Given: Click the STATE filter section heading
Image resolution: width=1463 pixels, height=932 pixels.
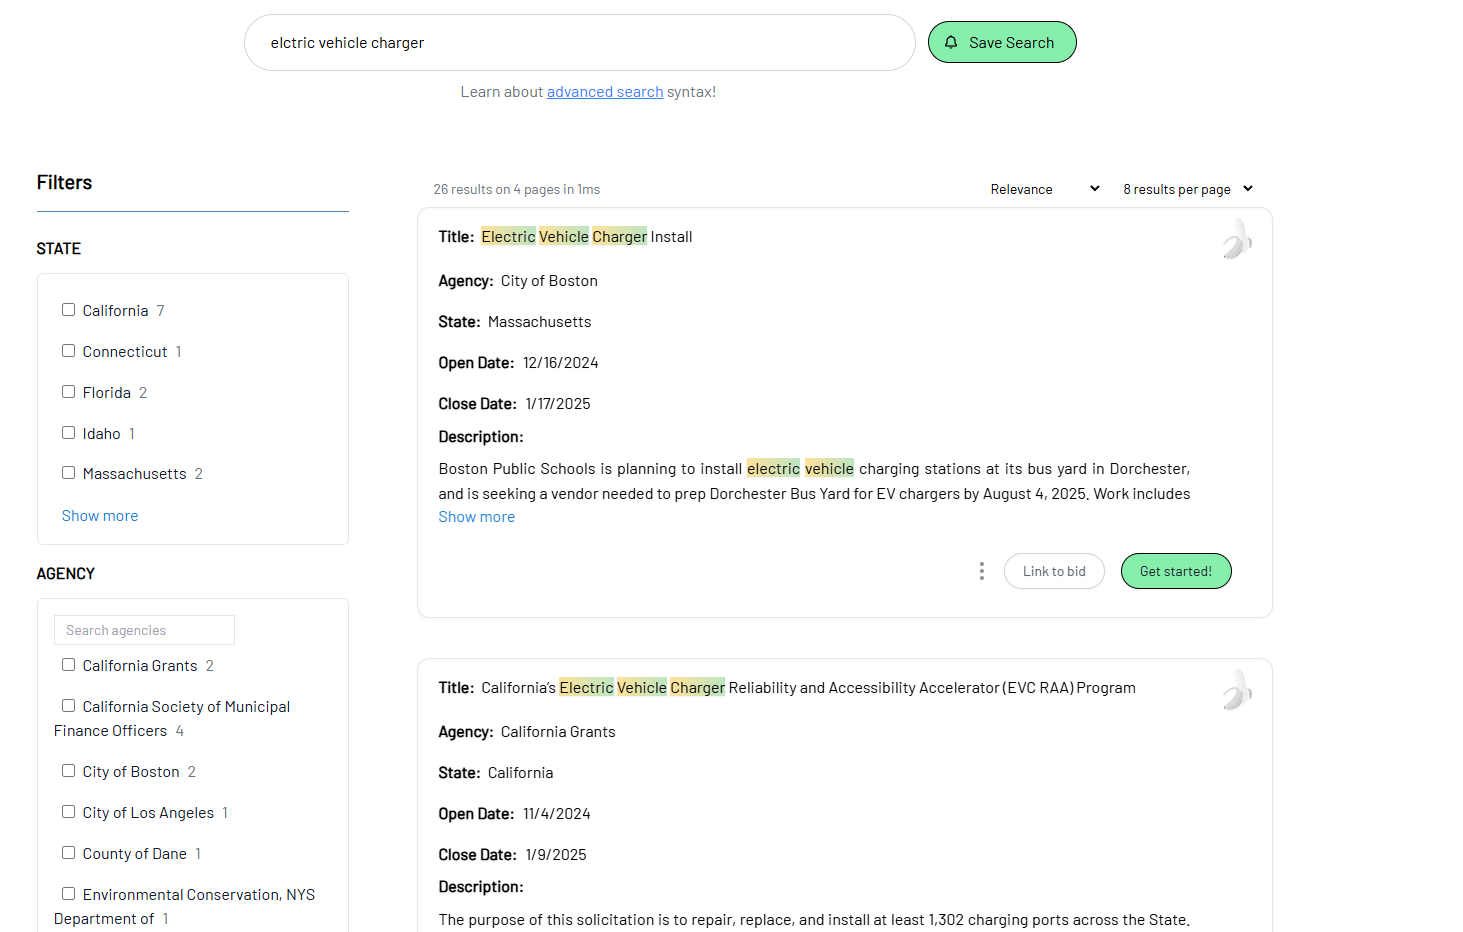Looking at the screenshot, I should click(x=59, y=249).
